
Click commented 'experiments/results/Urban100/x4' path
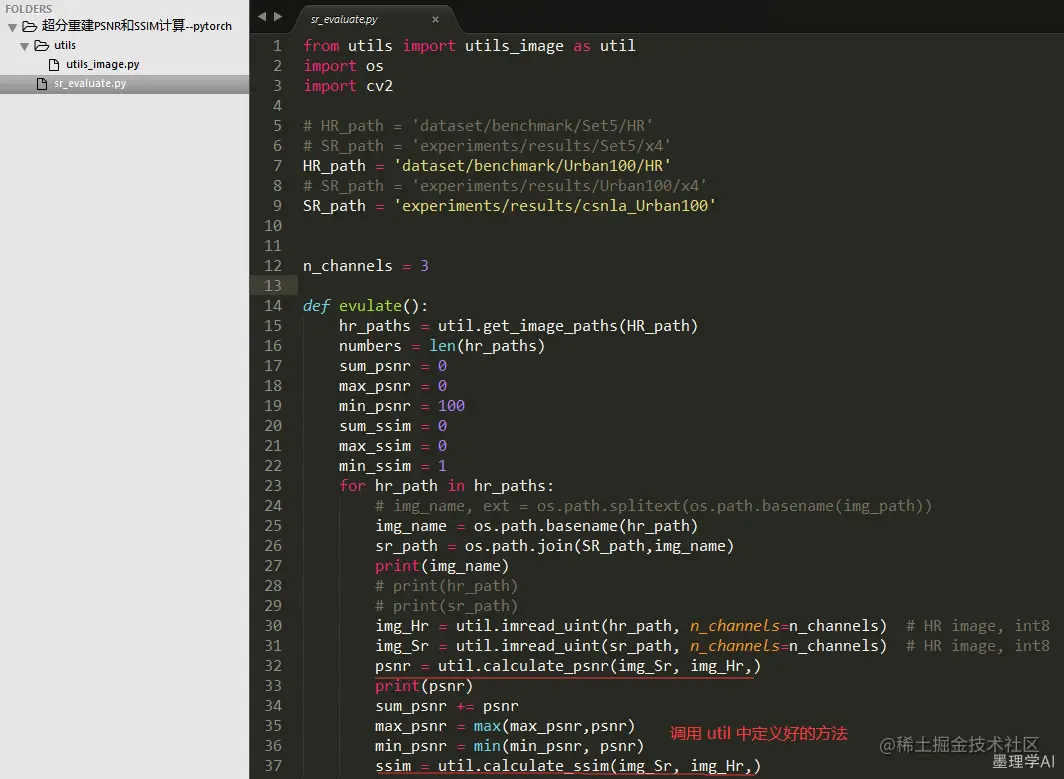[559, 185]
